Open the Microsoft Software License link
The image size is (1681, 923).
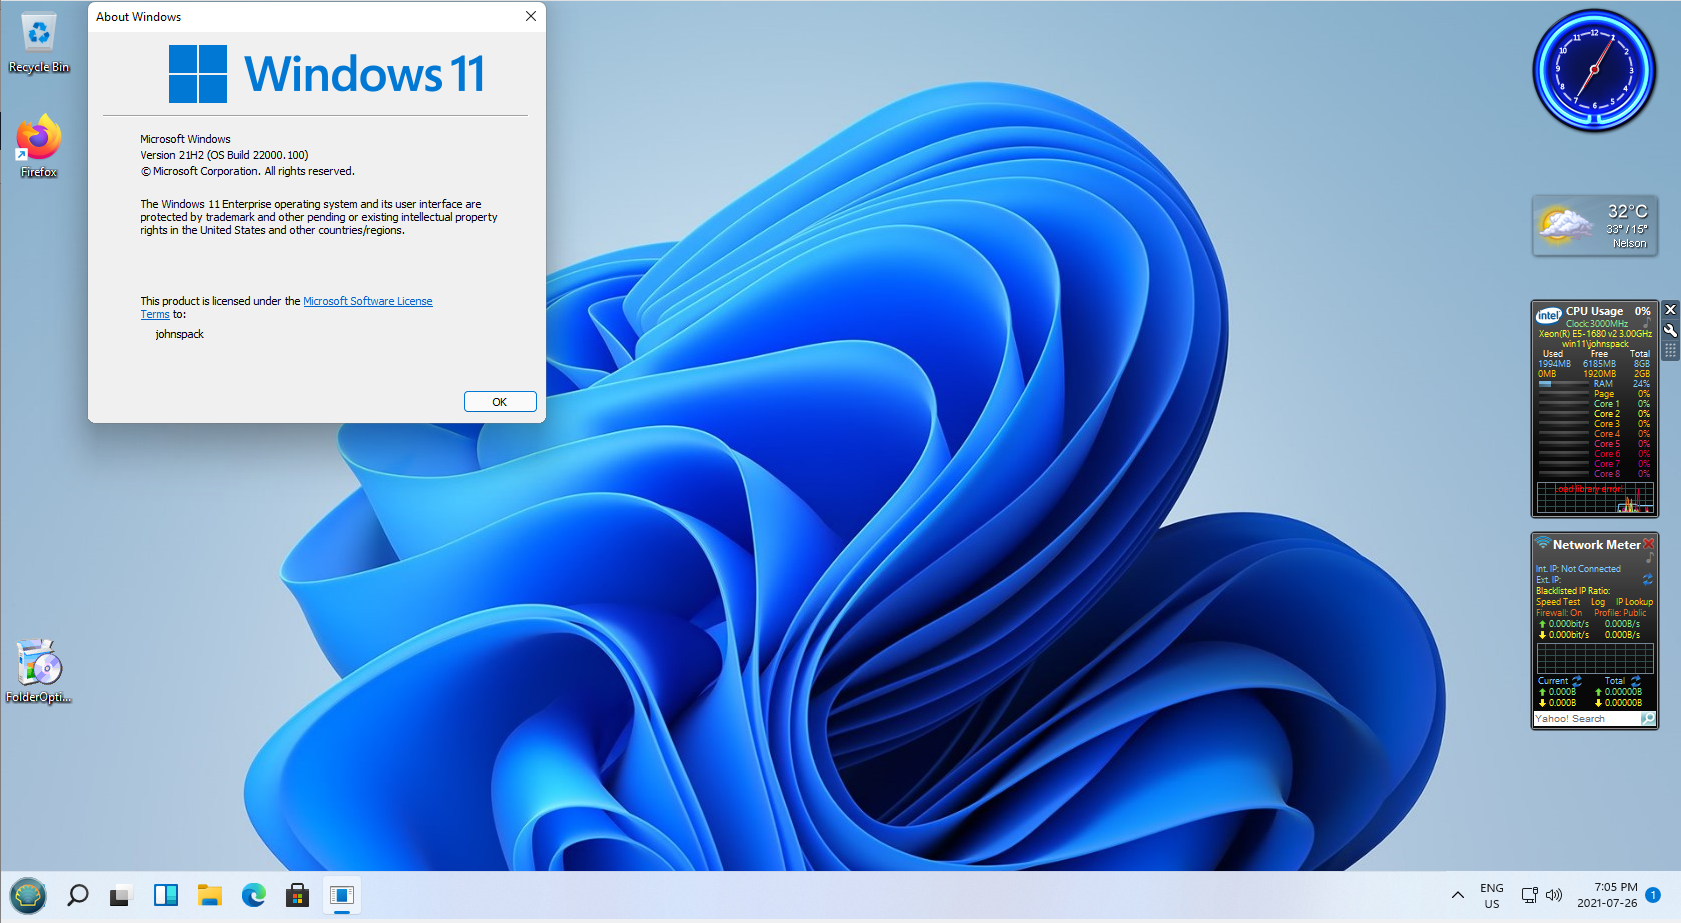[x=368, y=301]
